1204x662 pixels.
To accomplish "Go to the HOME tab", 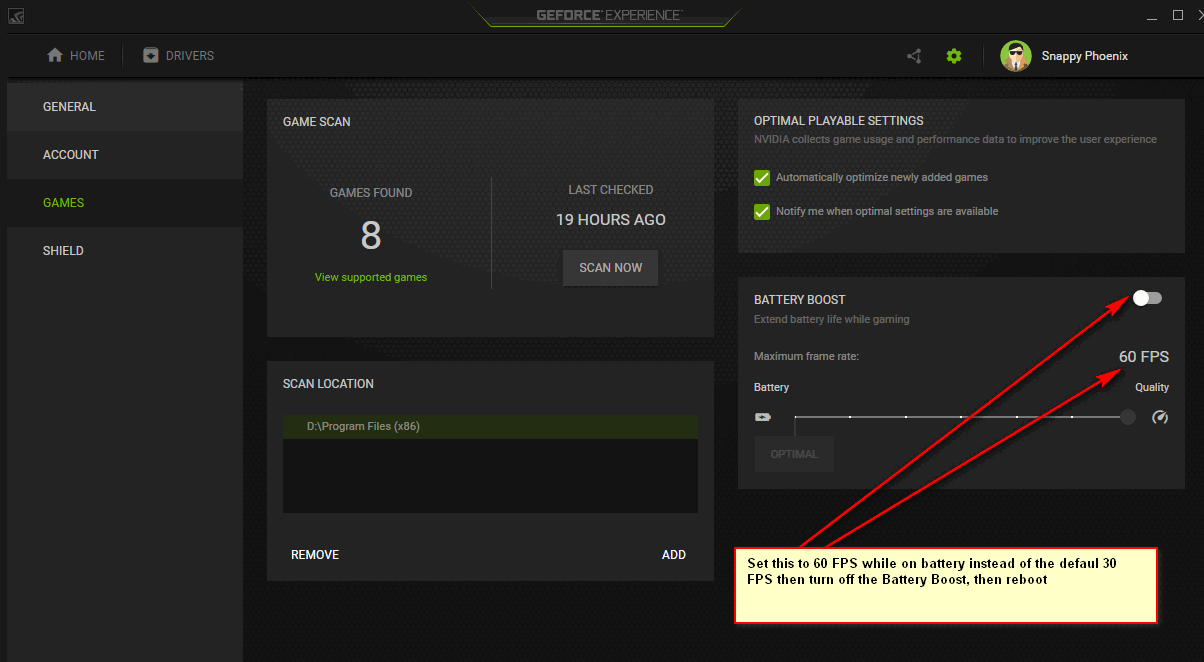I will coord(76,56).
